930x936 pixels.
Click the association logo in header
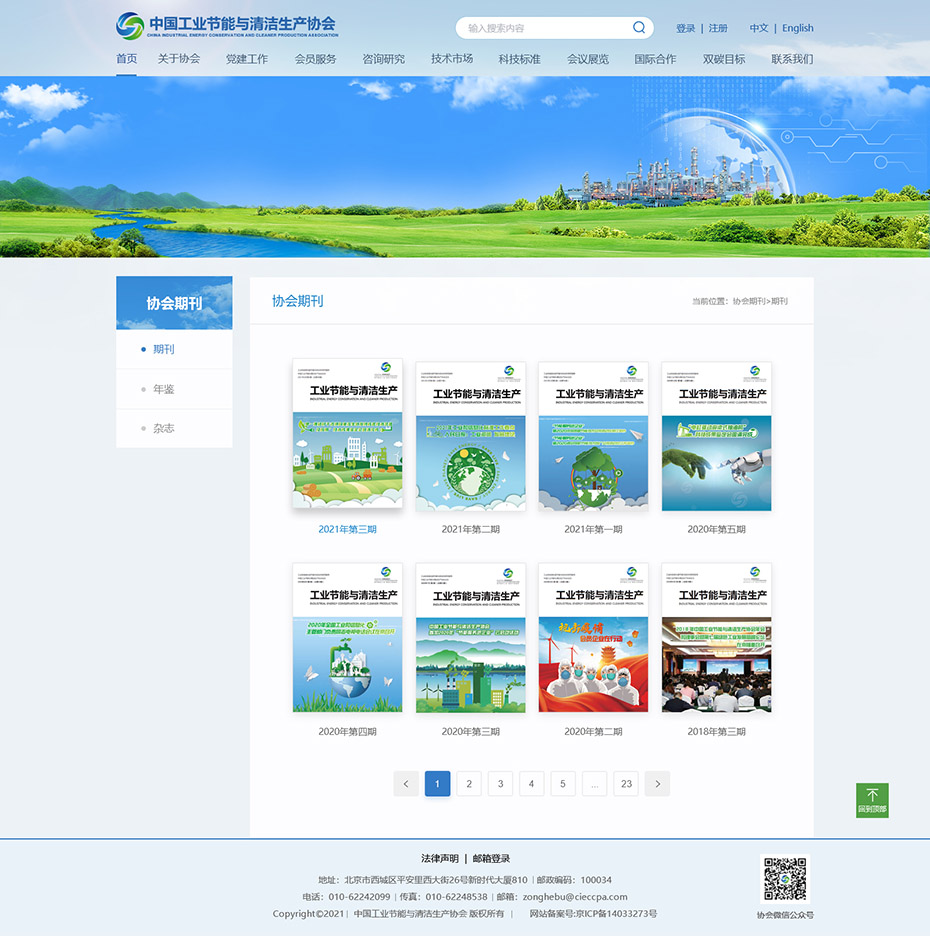coord(227,25)
